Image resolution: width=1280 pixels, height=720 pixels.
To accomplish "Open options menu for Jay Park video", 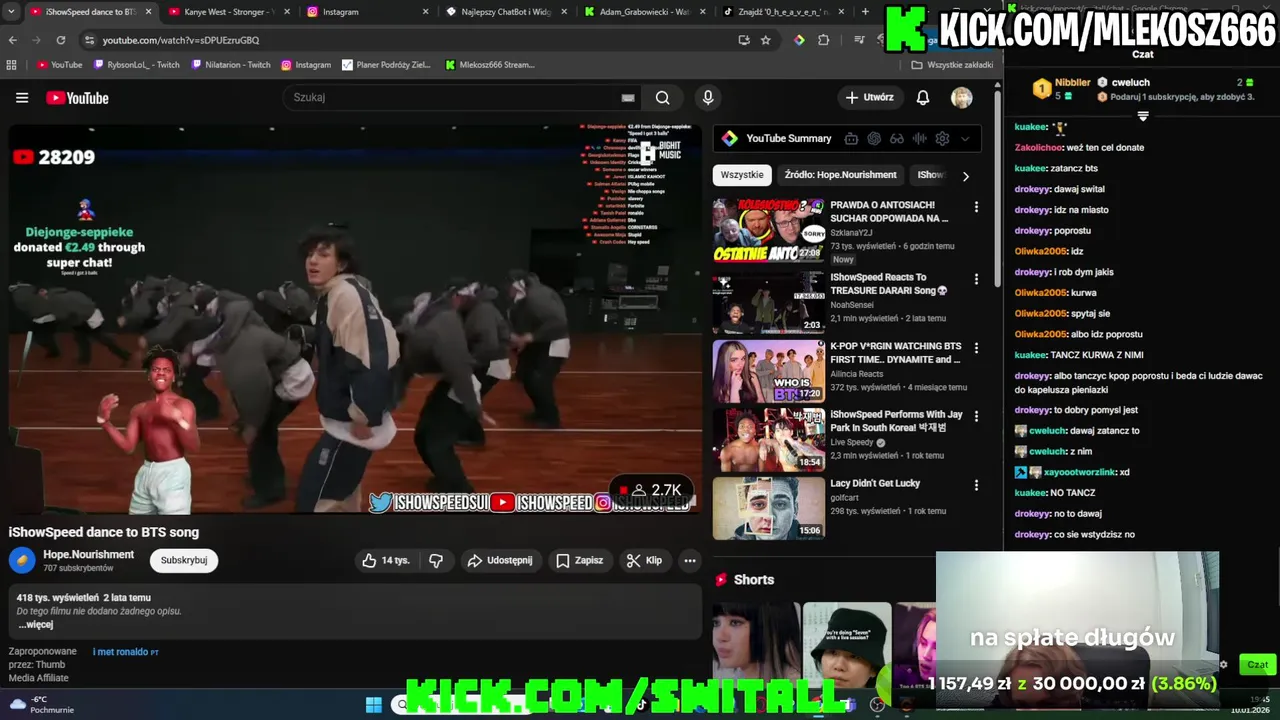I will click(976, 416).
